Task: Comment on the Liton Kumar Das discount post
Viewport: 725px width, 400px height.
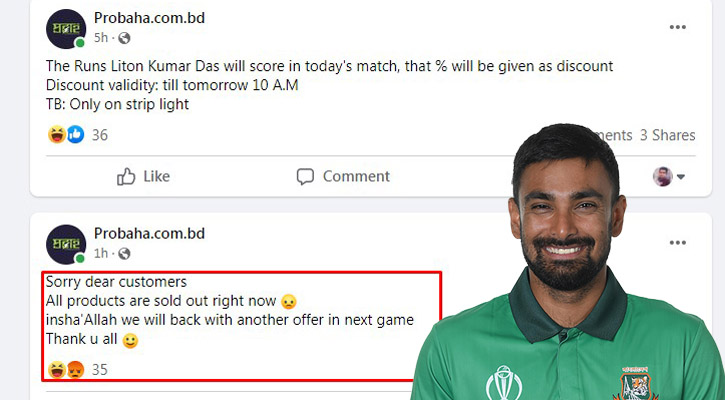Action: [x=343, y=176]
